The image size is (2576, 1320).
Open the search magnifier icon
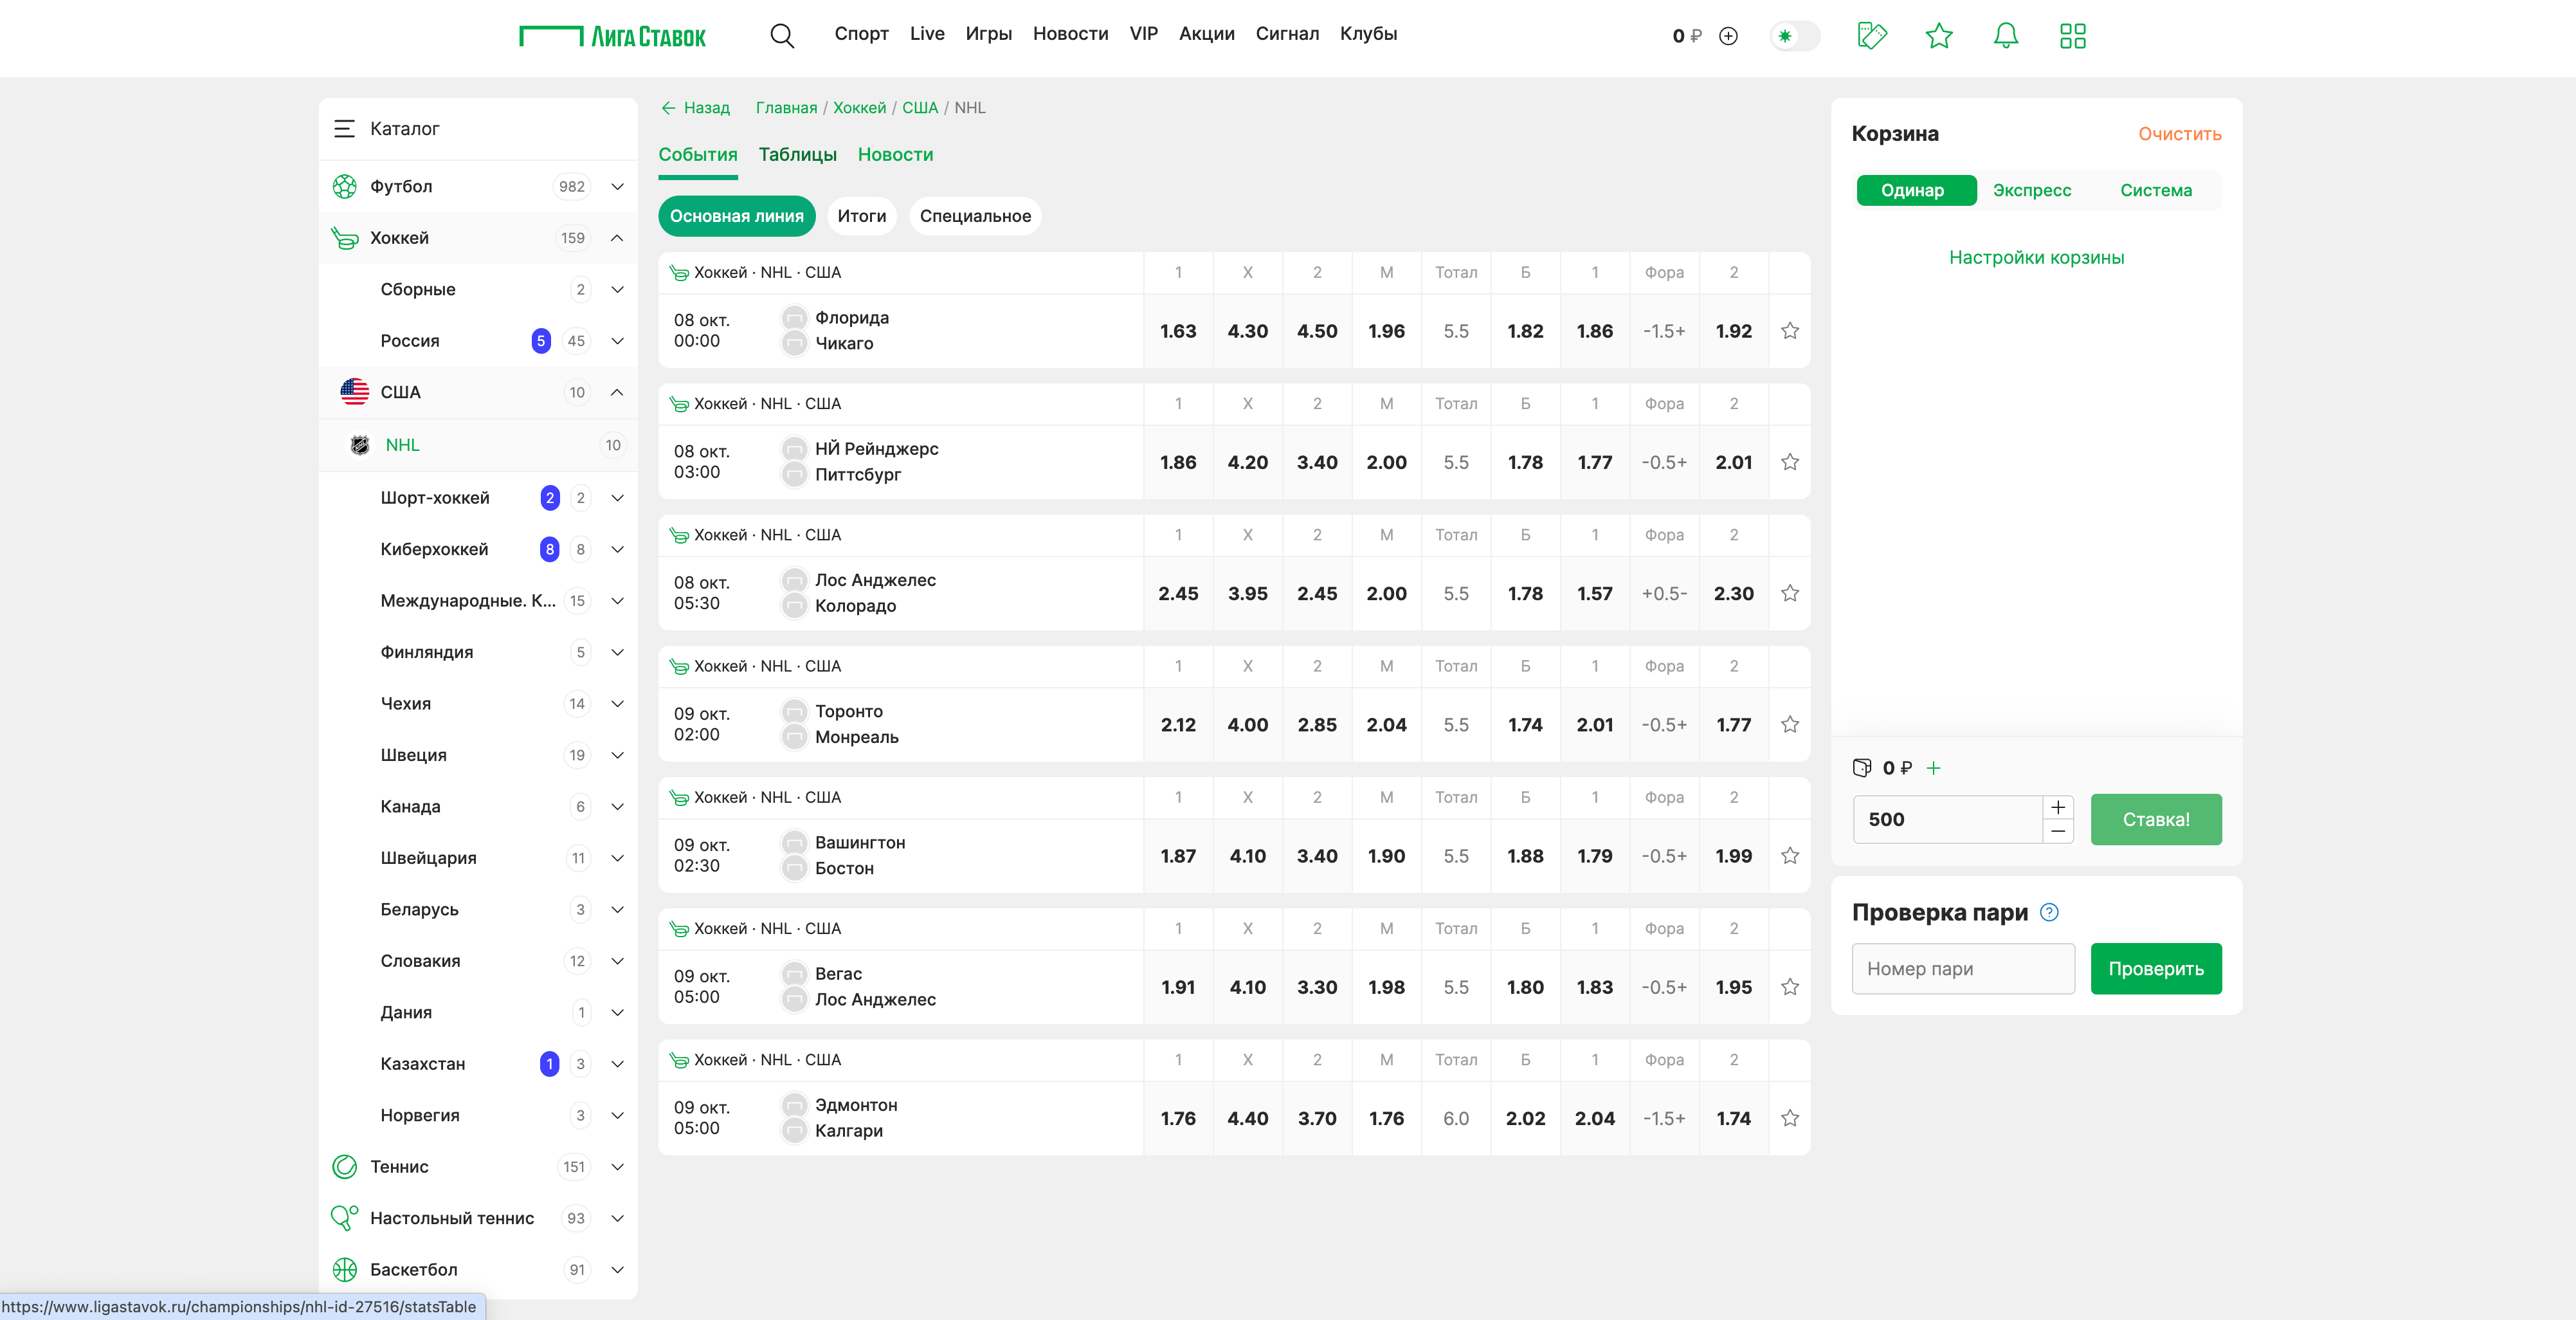[x=781, y=36]
